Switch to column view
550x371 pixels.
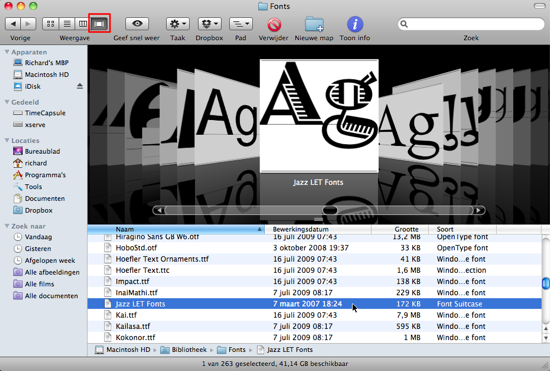pyautogui.click(x=82, y=24)
